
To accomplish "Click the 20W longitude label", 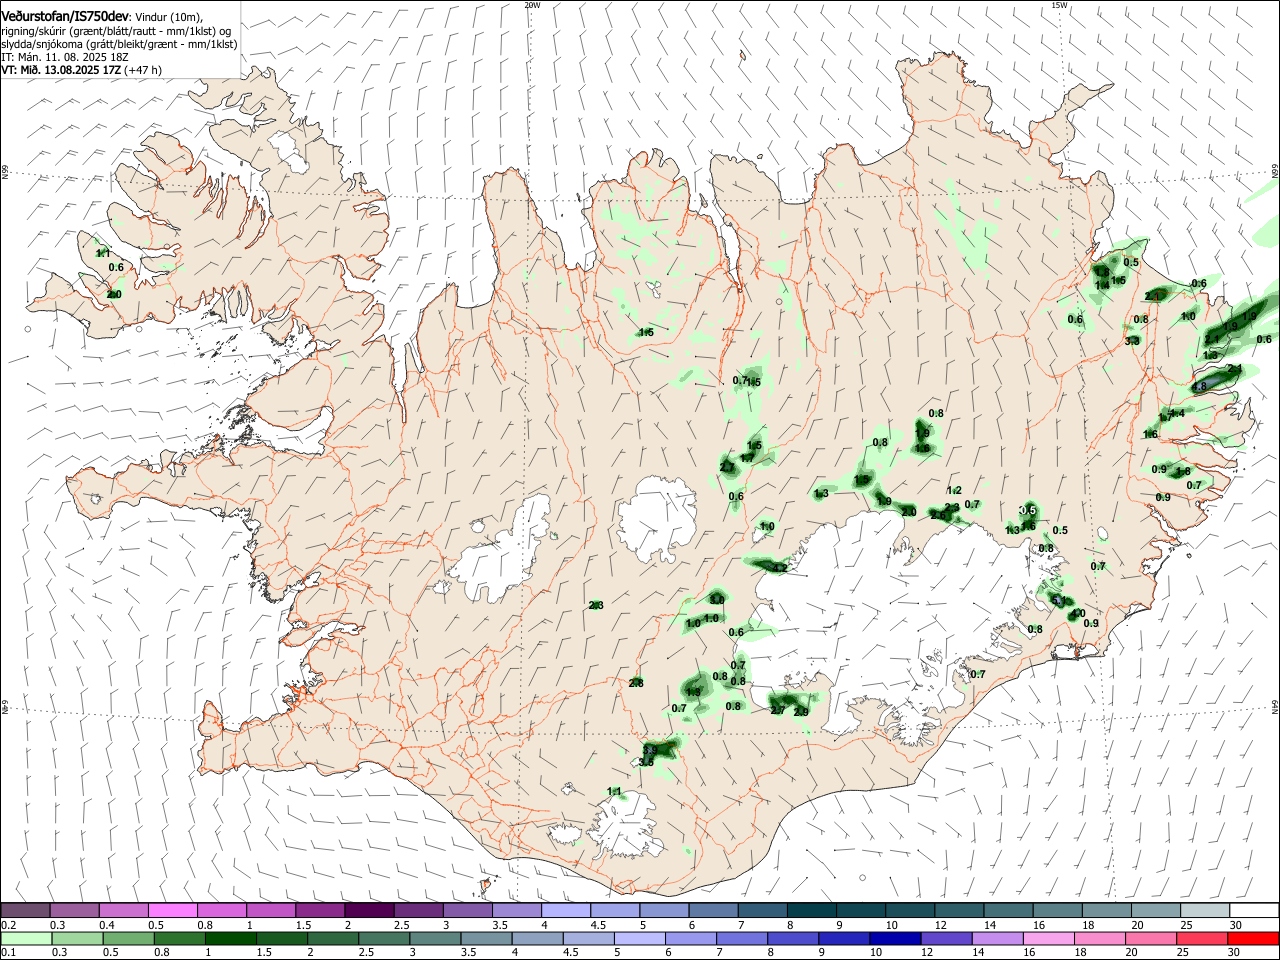I will click(532, 5).
